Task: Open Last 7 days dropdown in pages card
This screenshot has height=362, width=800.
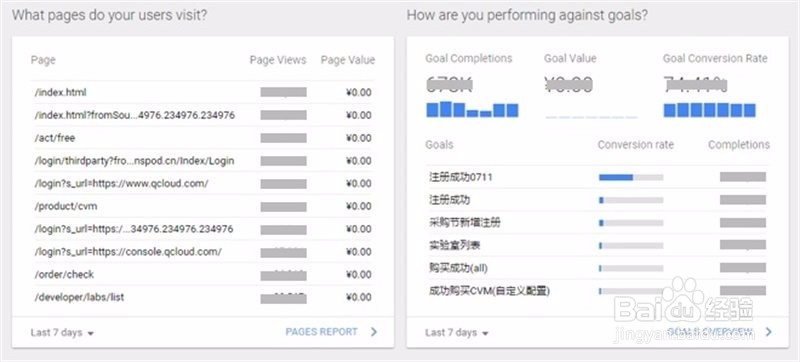Action: 62,333
